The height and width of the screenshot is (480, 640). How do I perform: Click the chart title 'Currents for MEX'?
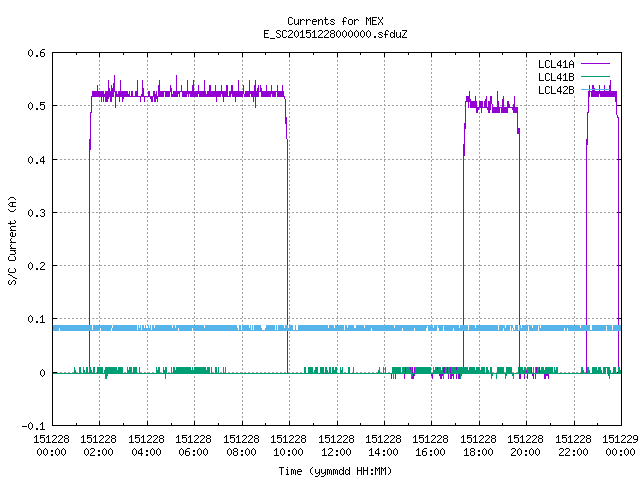coord(335,21)
